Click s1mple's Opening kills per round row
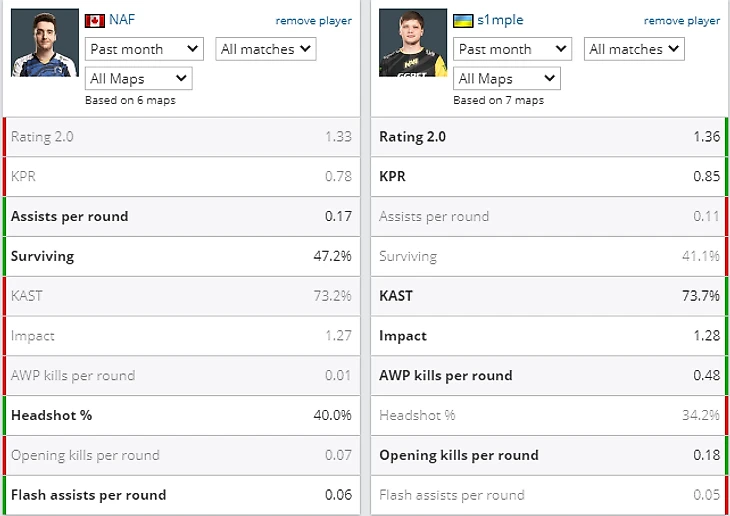 tap(549, 455)
